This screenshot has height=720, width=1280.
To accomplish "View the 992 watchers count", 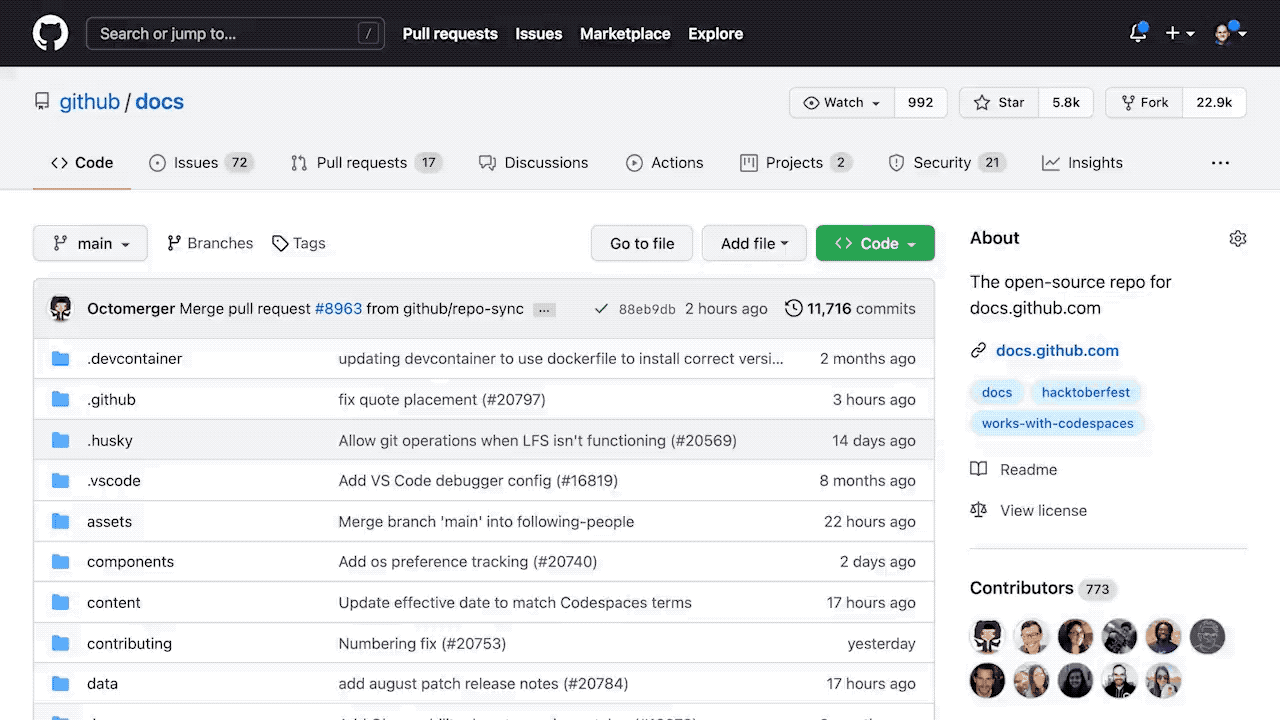I will pos(920,103).
